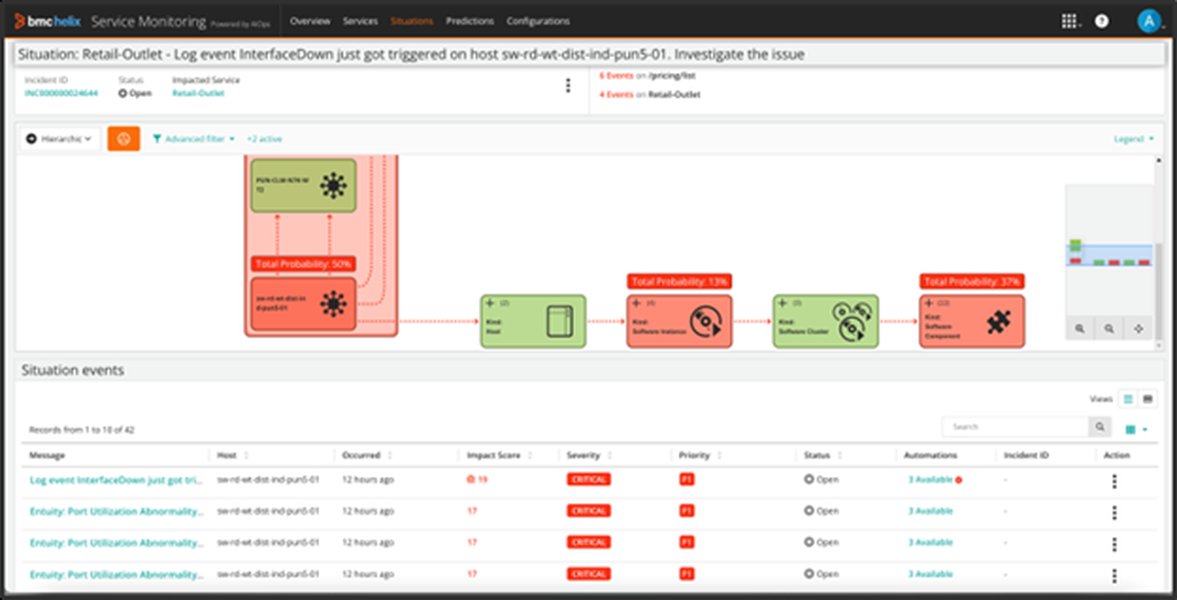Switch events to list view
The height and width of the screenshot is (600, 1177).
[1127, 399]
